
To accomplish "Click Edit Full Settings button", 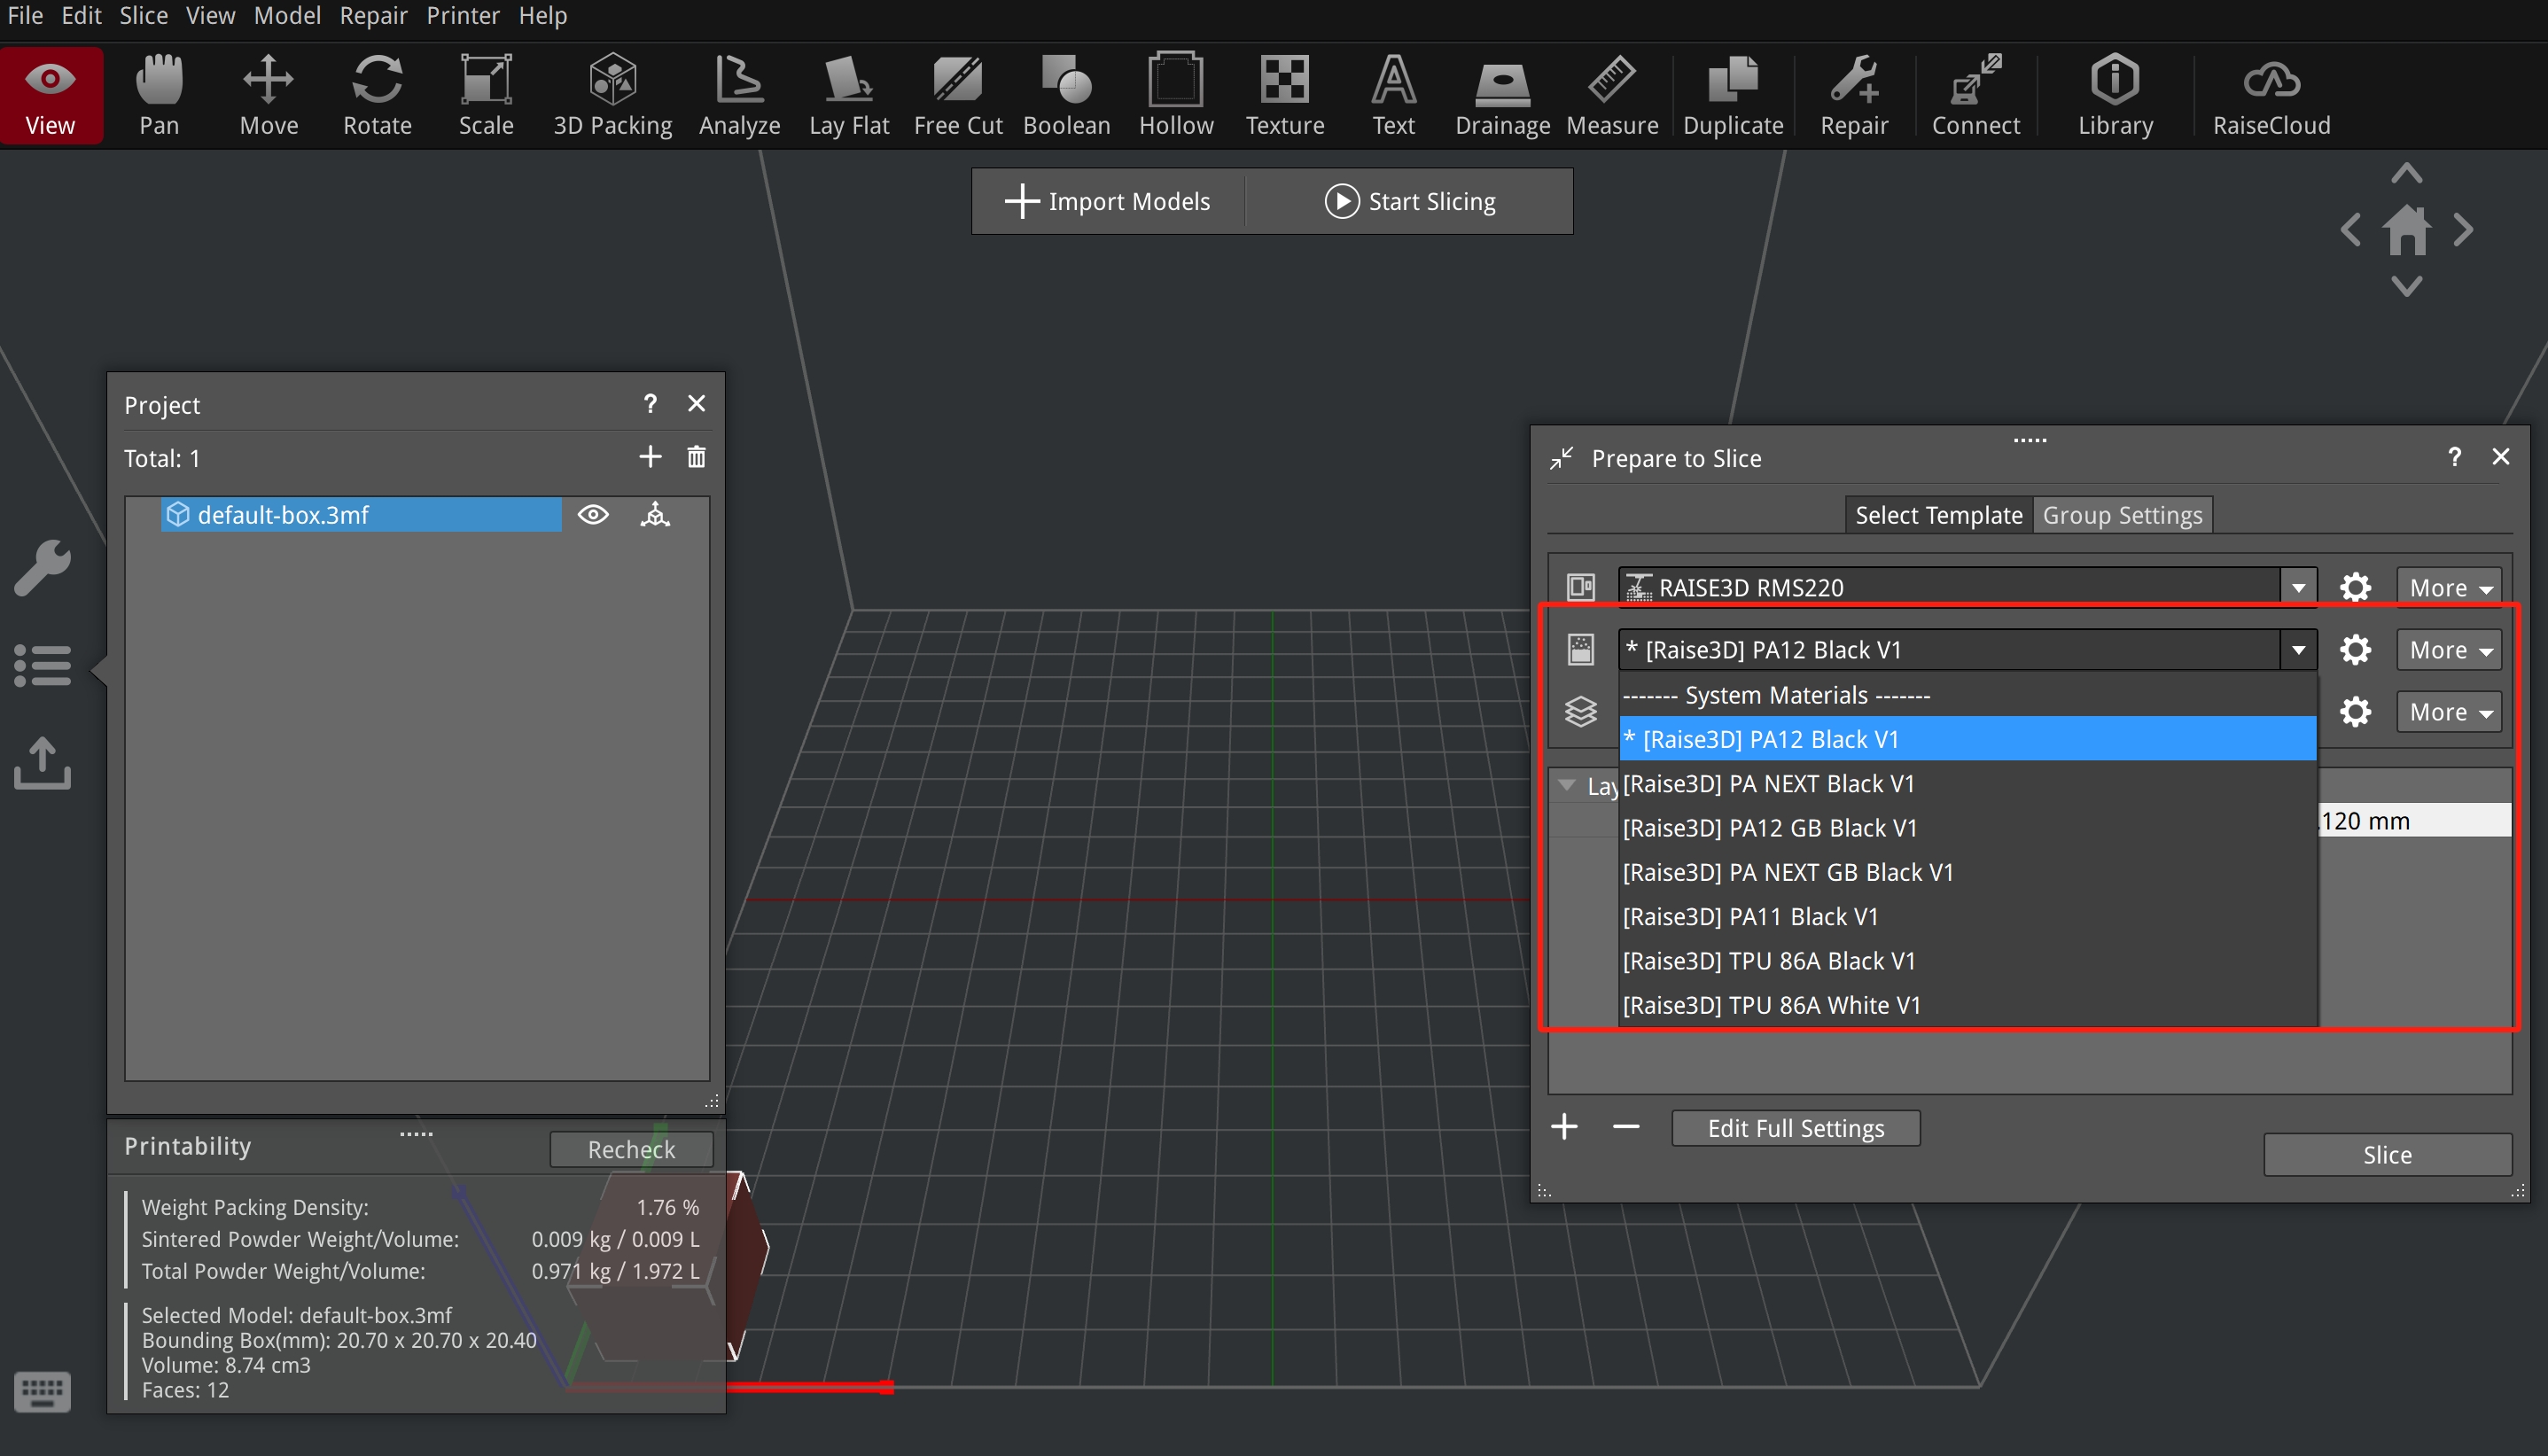I will 1796,1128.
